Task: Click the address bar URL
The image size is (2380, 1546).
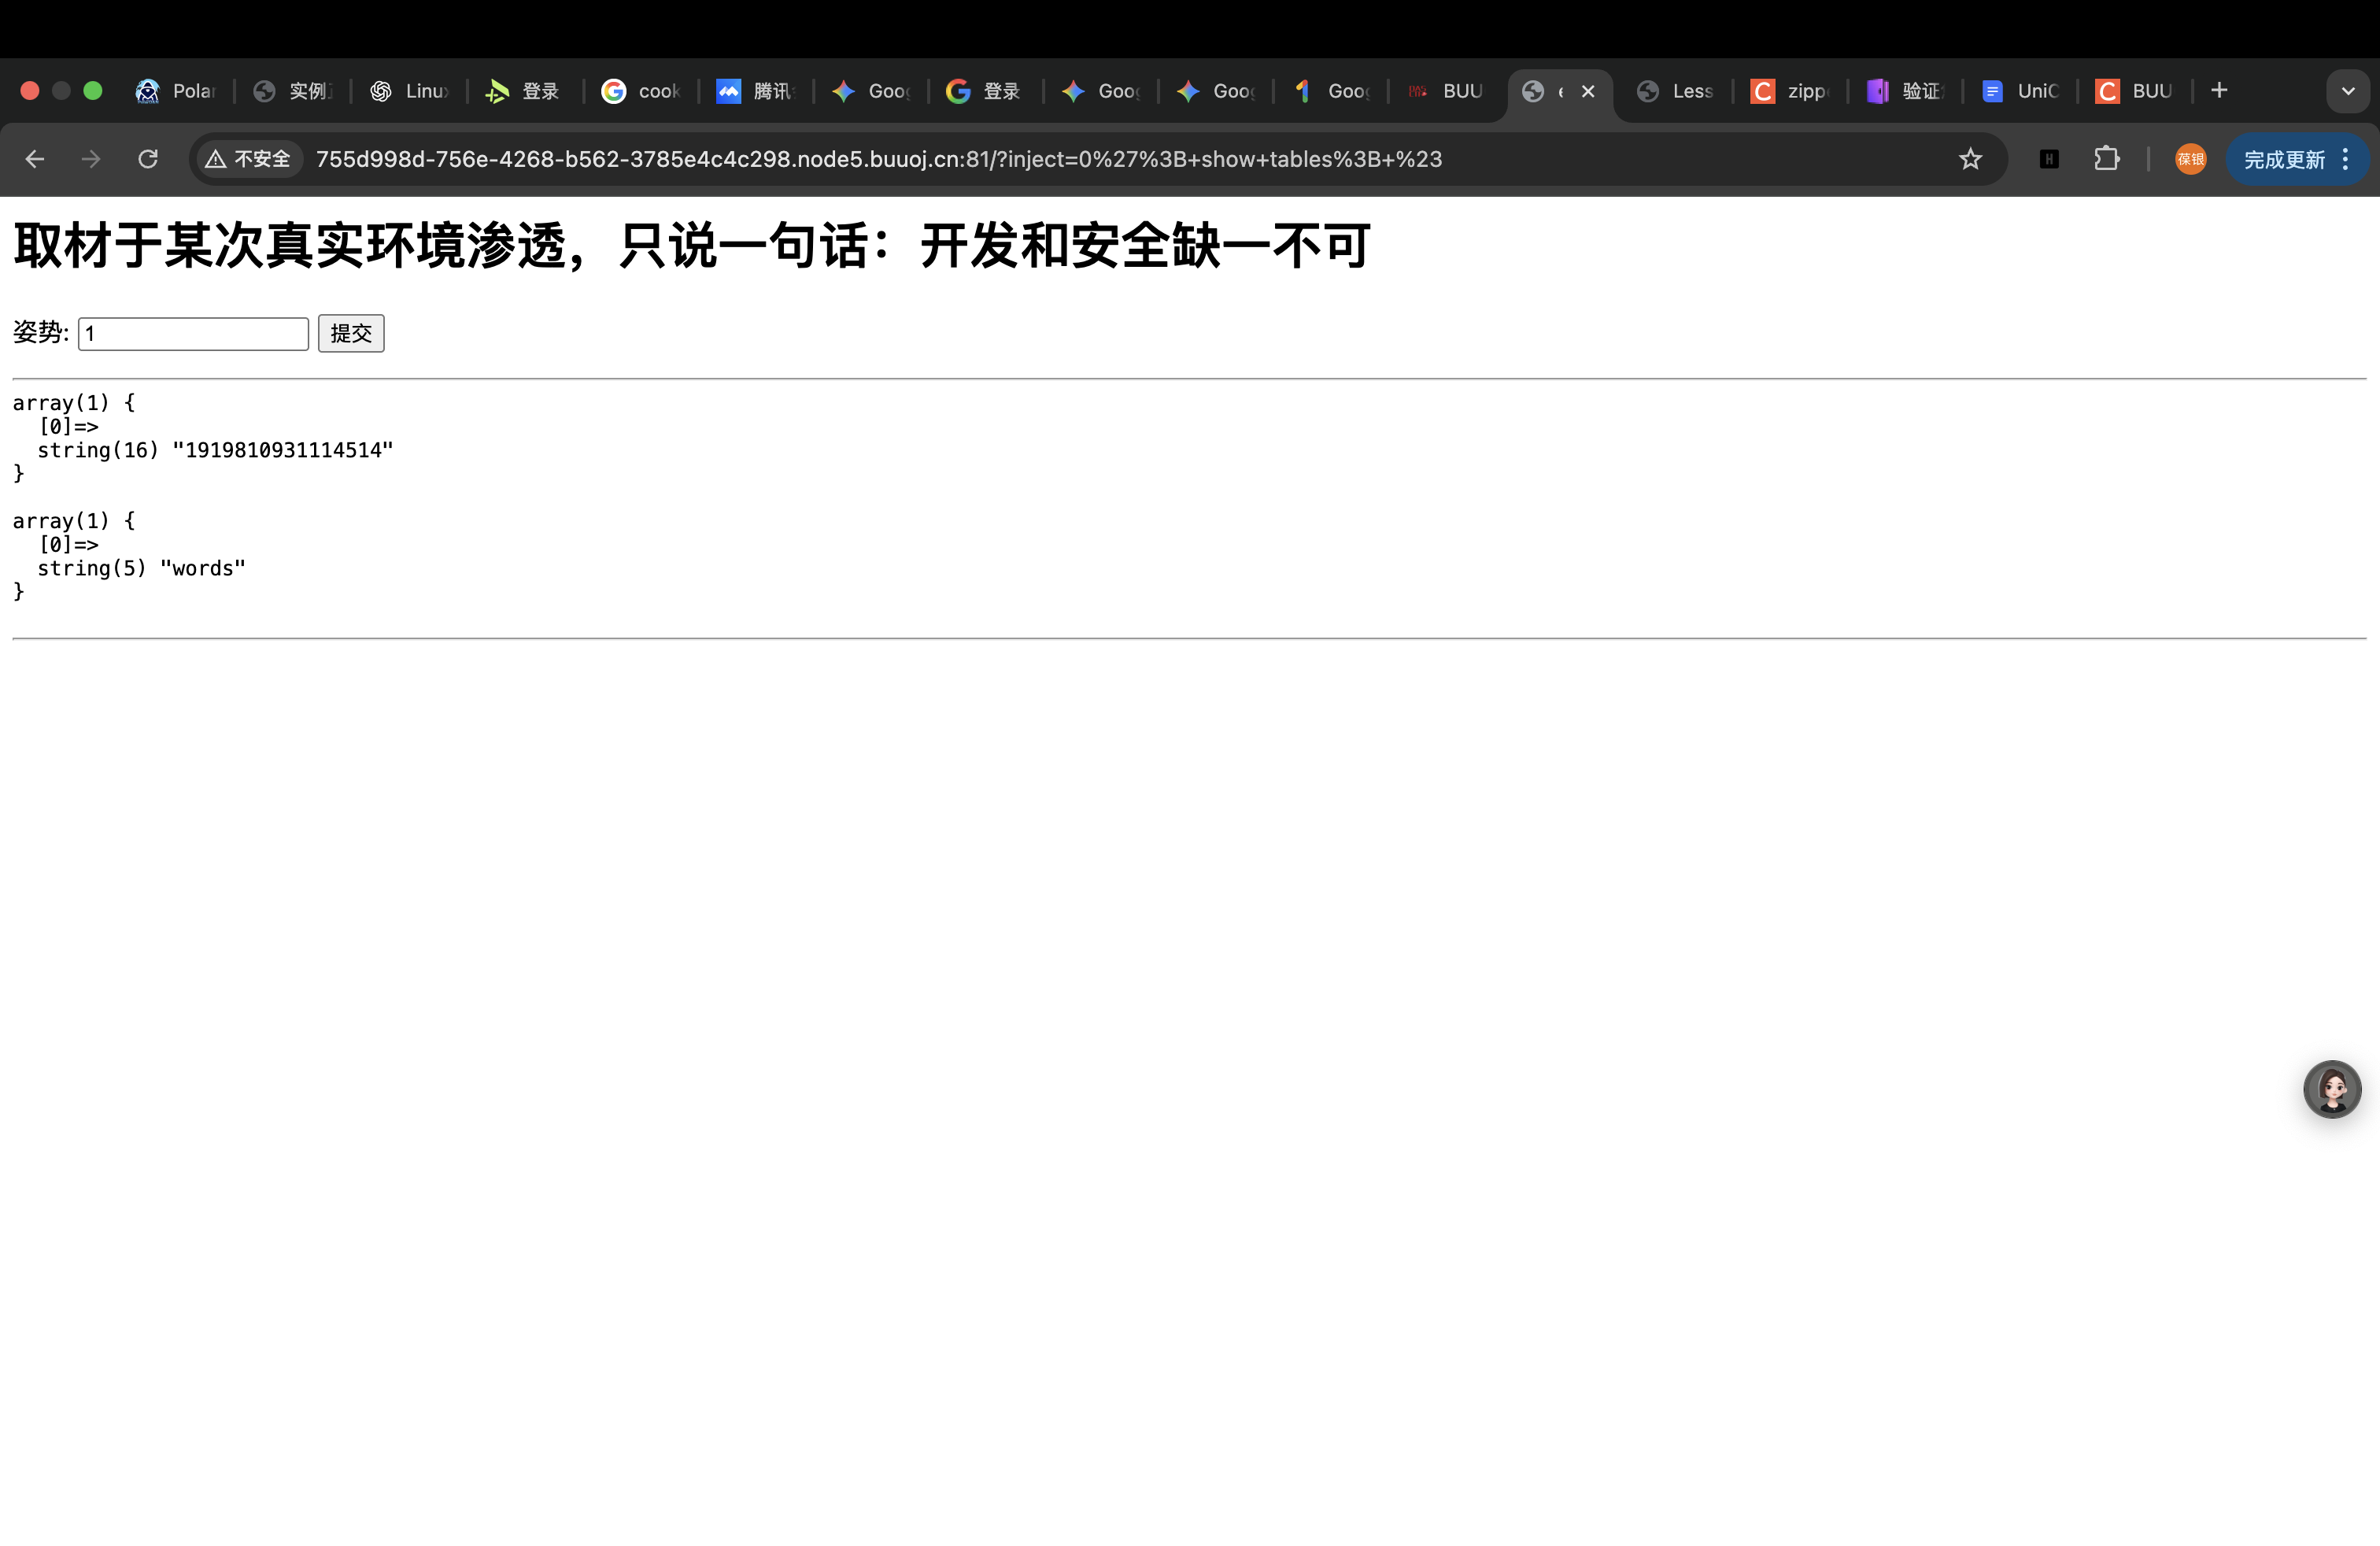Action: click(879, 159)
